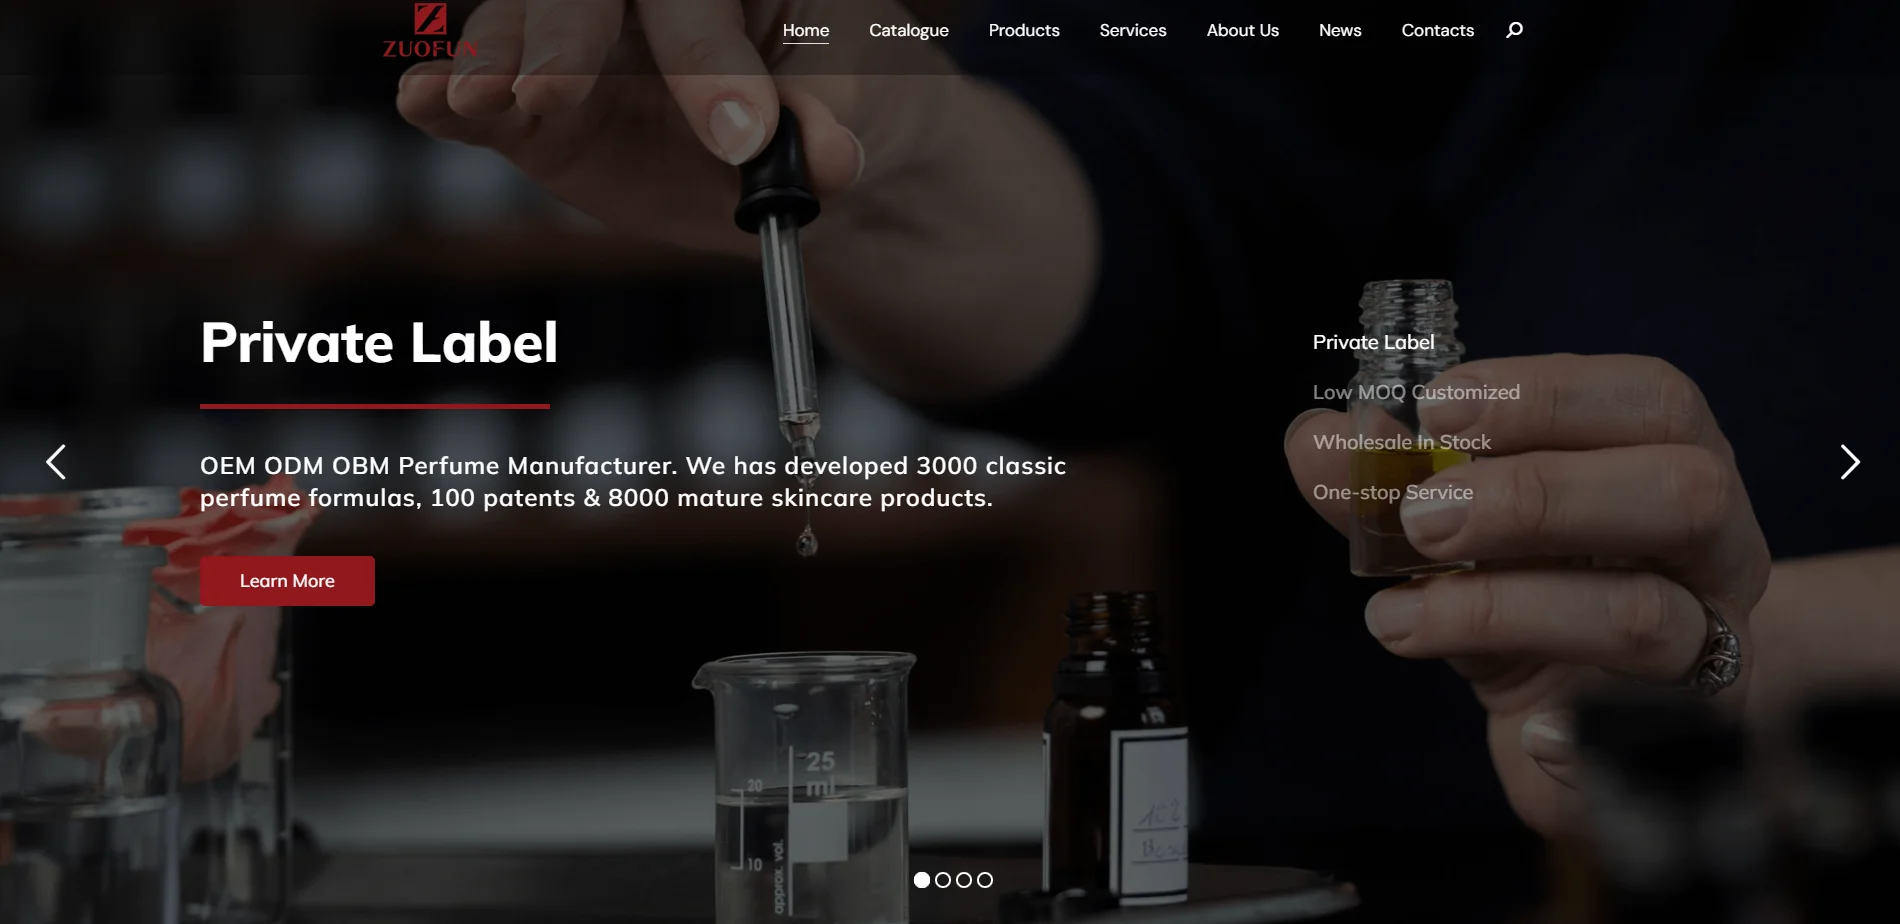Open the Catalogue menu item

coord(909,30)
